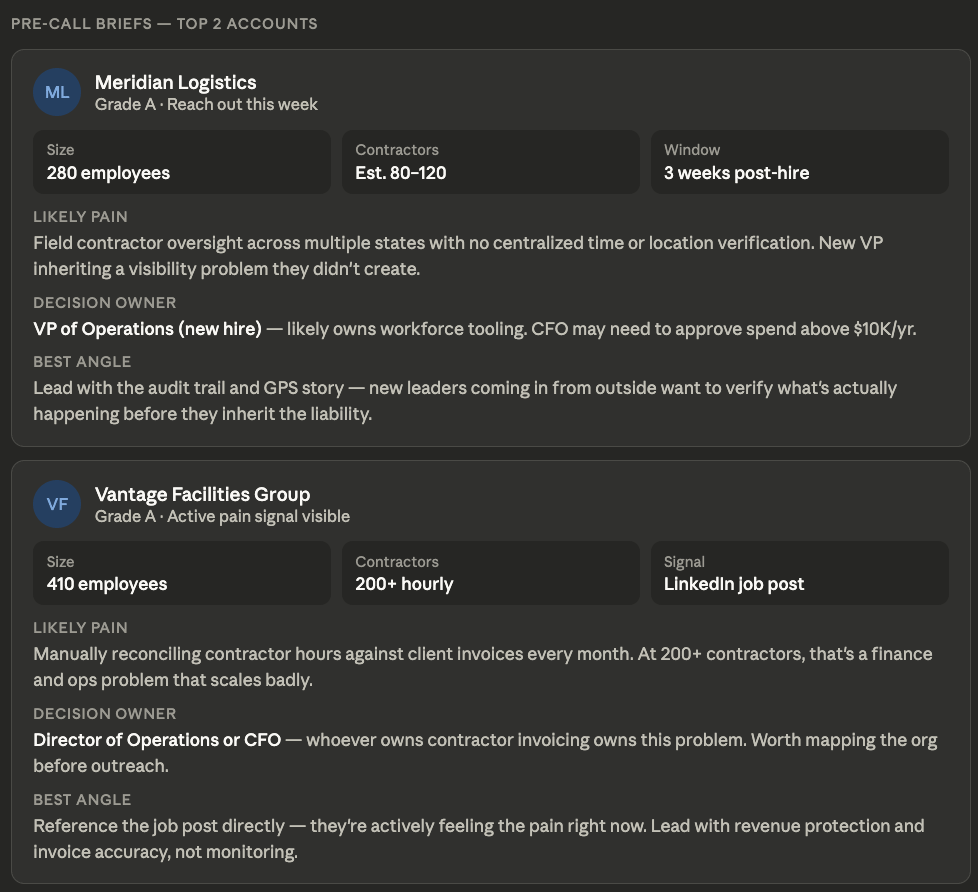Image resolution: width=978 pixels, height=892 pixels.
Task: Open the Vantage Facilities Group title
Action: tap(202, 494)
